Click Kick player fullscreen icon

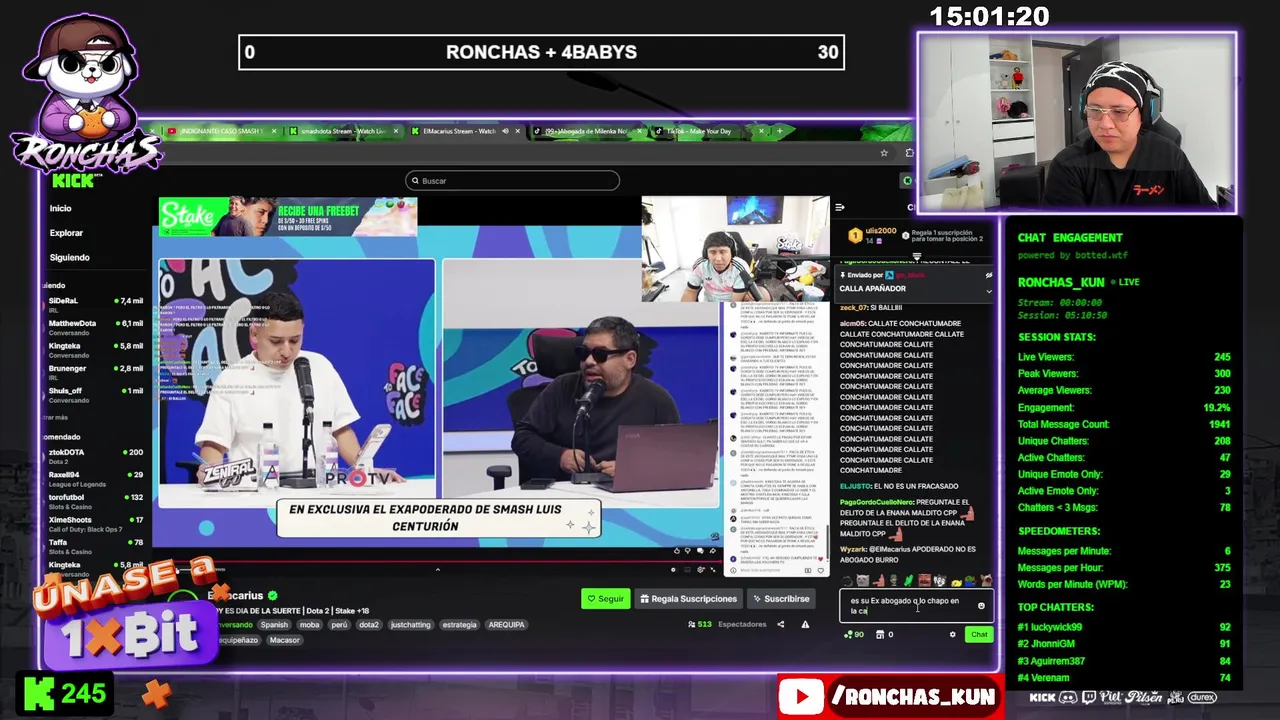coord(714,569)
